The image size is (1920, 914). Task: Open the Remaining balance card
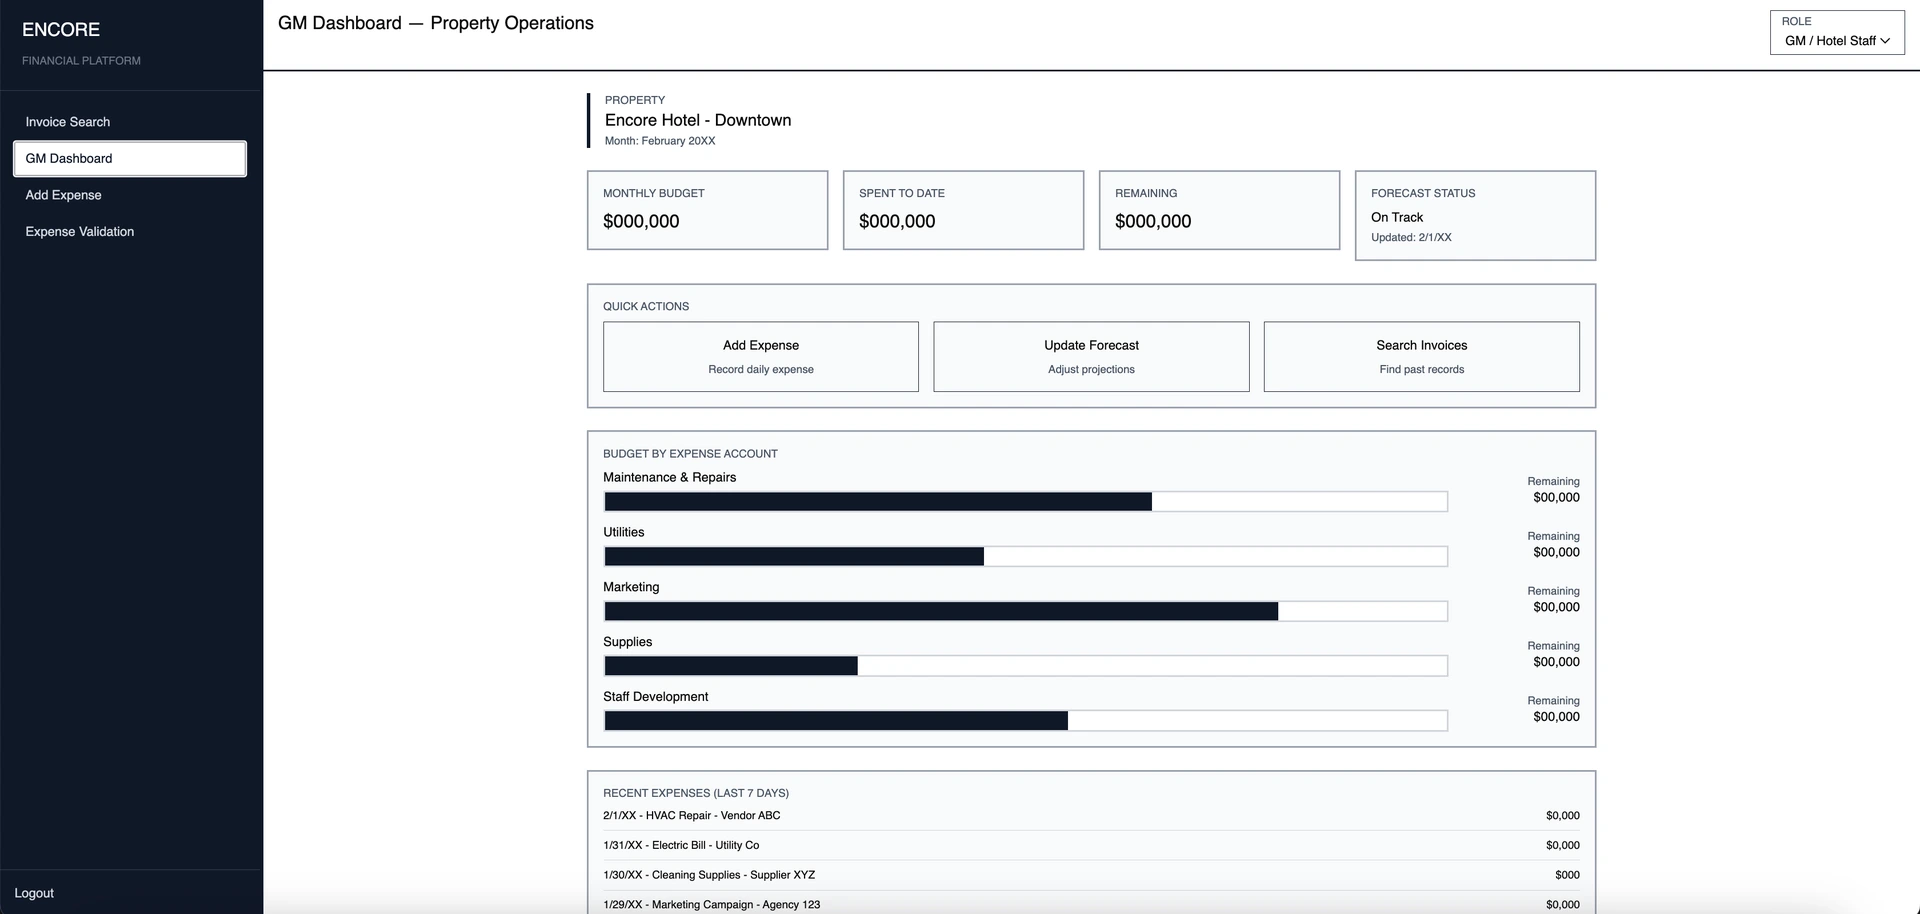1219,210
